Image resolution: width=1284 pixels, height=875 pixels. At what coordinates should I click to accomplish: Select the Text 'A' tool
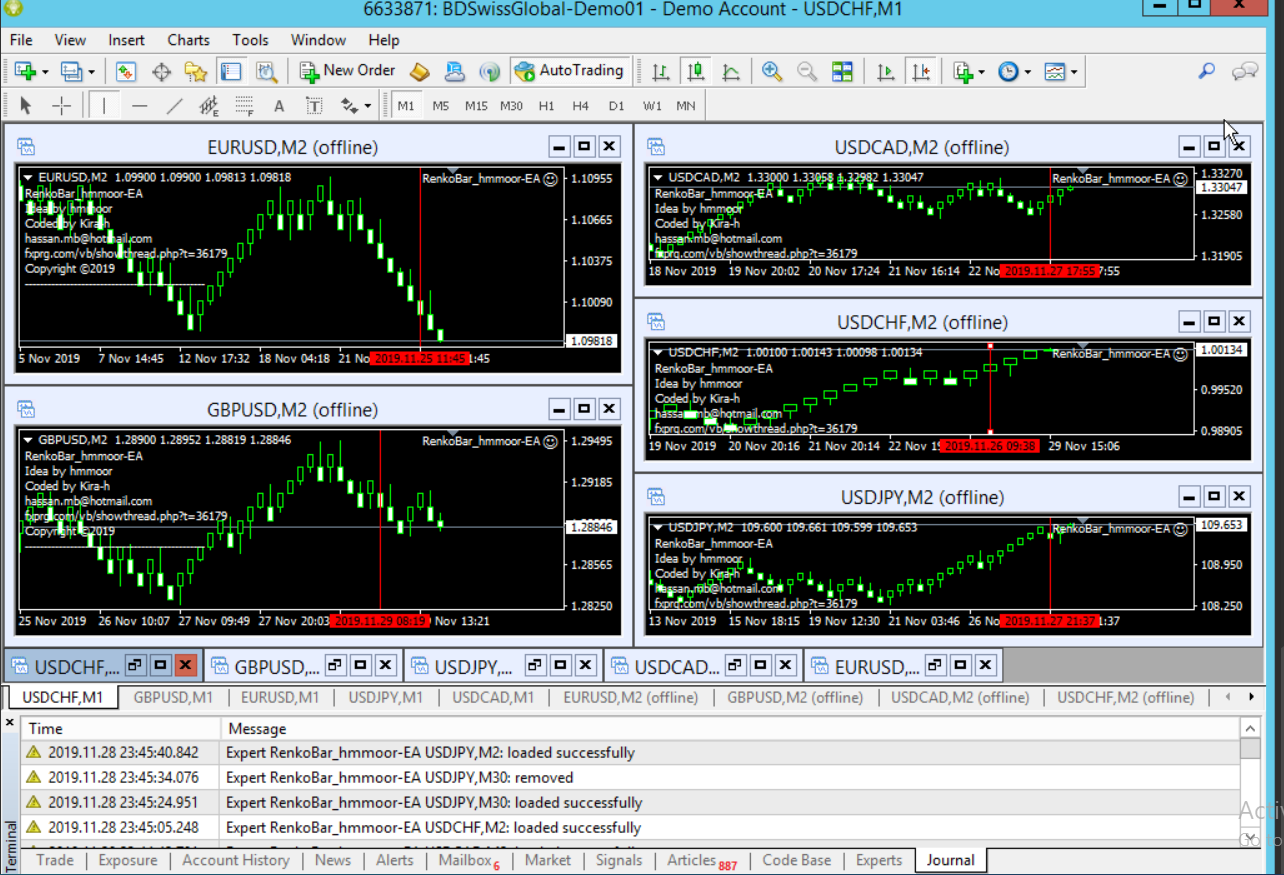tap(279, 105)
